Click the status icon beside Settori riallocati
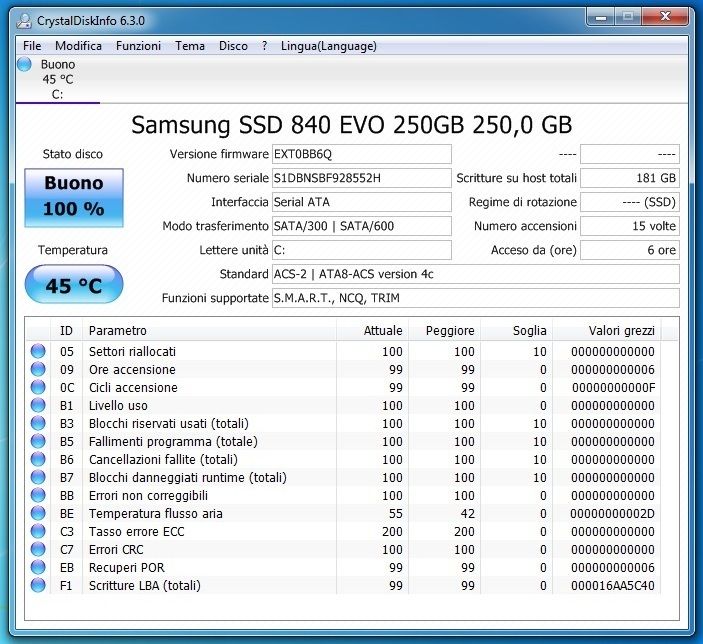703x644 pixels. tap(39, 351)
